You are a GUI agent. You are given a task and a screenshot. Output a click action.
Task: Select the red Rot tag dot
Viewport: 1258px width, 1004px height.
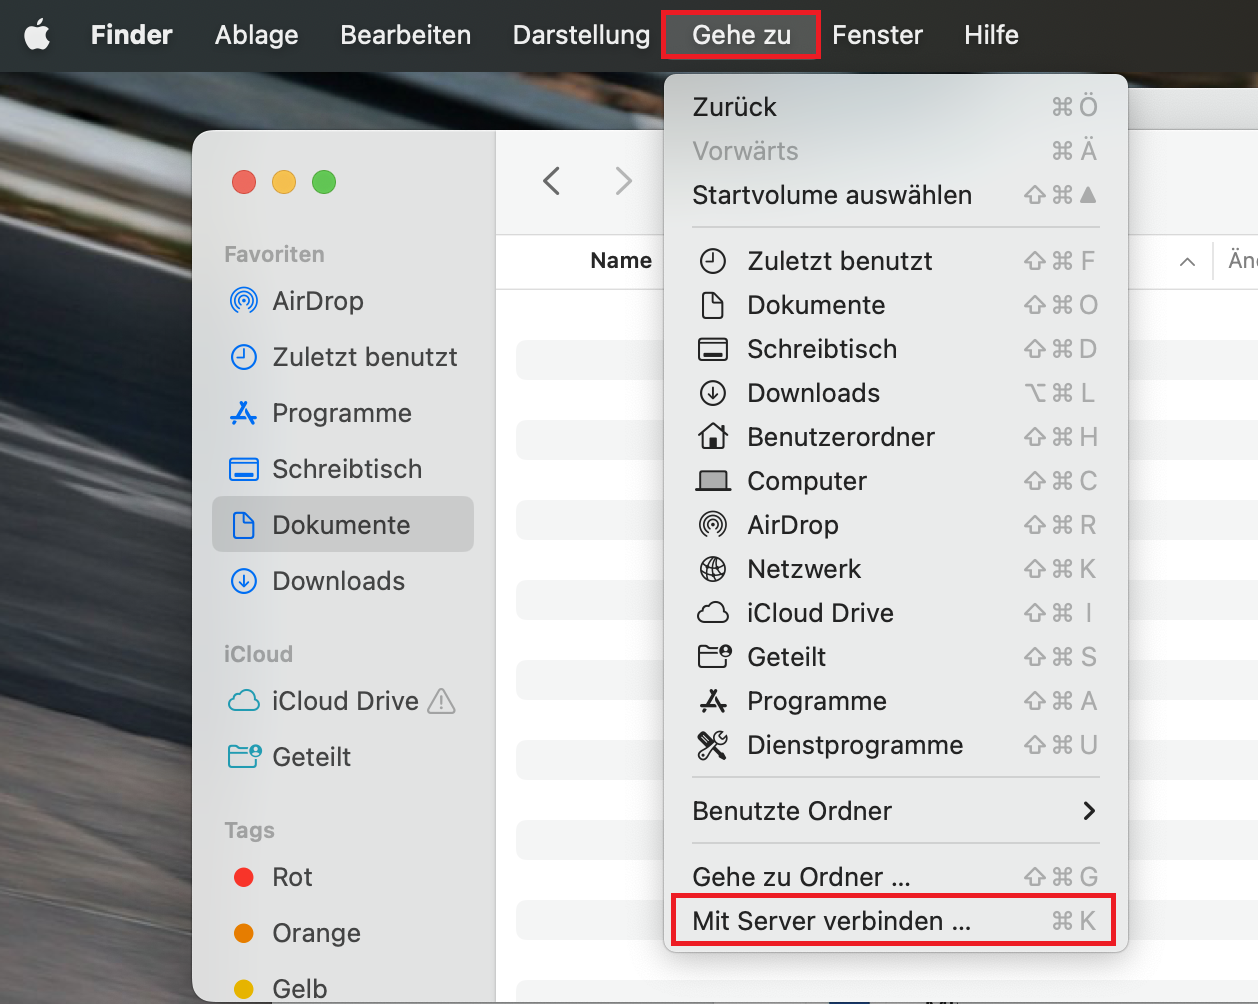[x=243, y=877]
